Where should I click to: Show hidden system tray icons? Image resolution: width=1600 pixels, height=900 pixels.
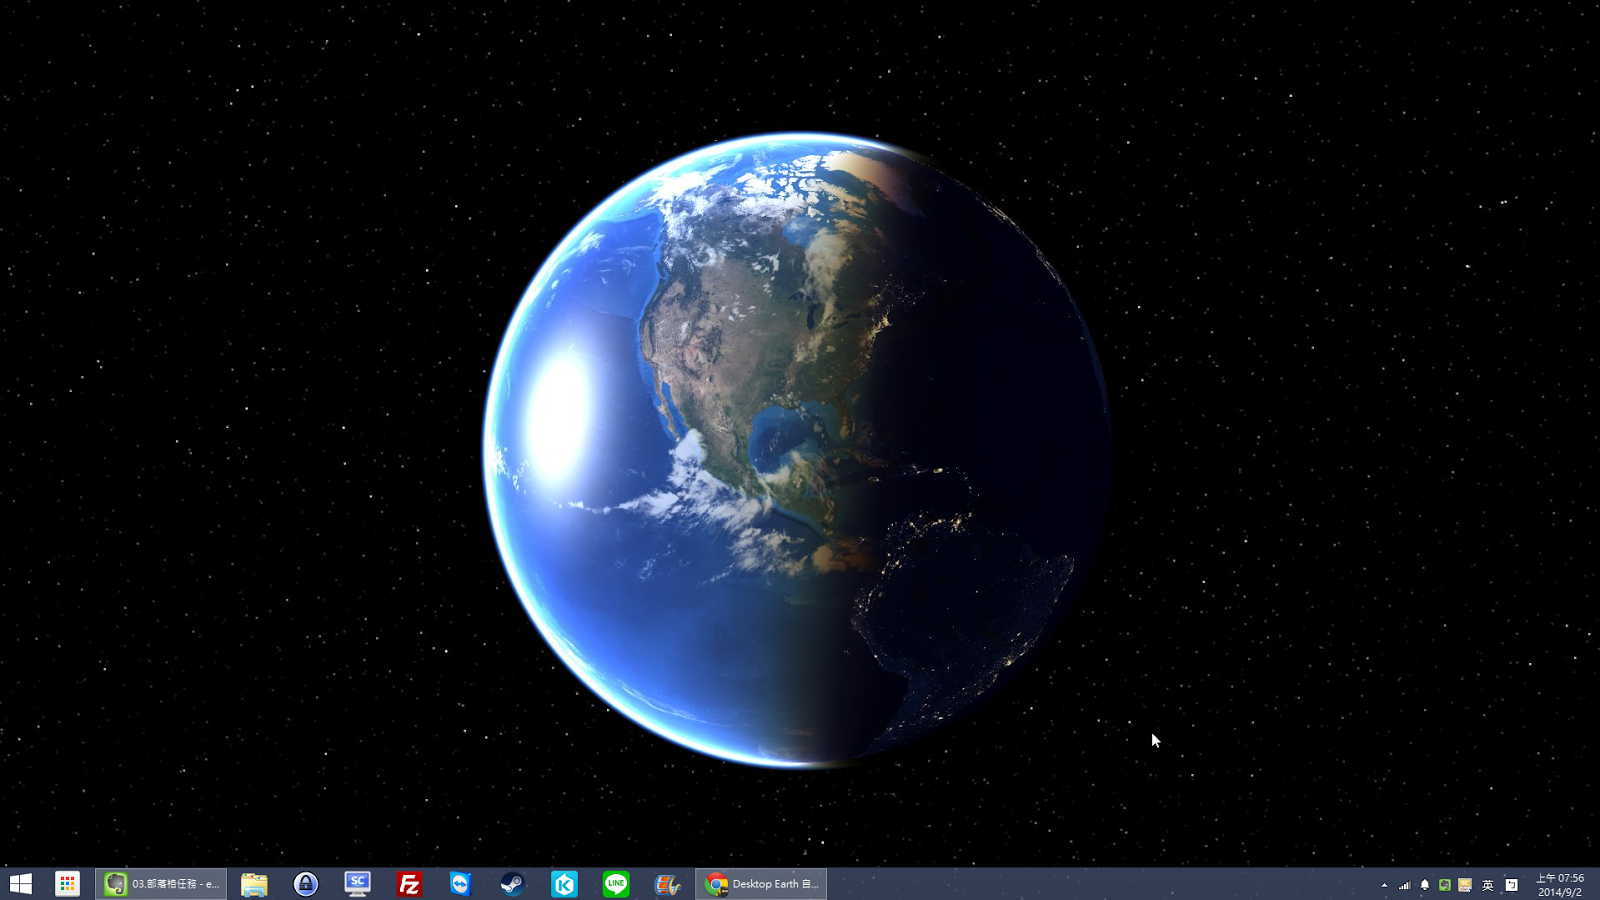pos(1384,885)
